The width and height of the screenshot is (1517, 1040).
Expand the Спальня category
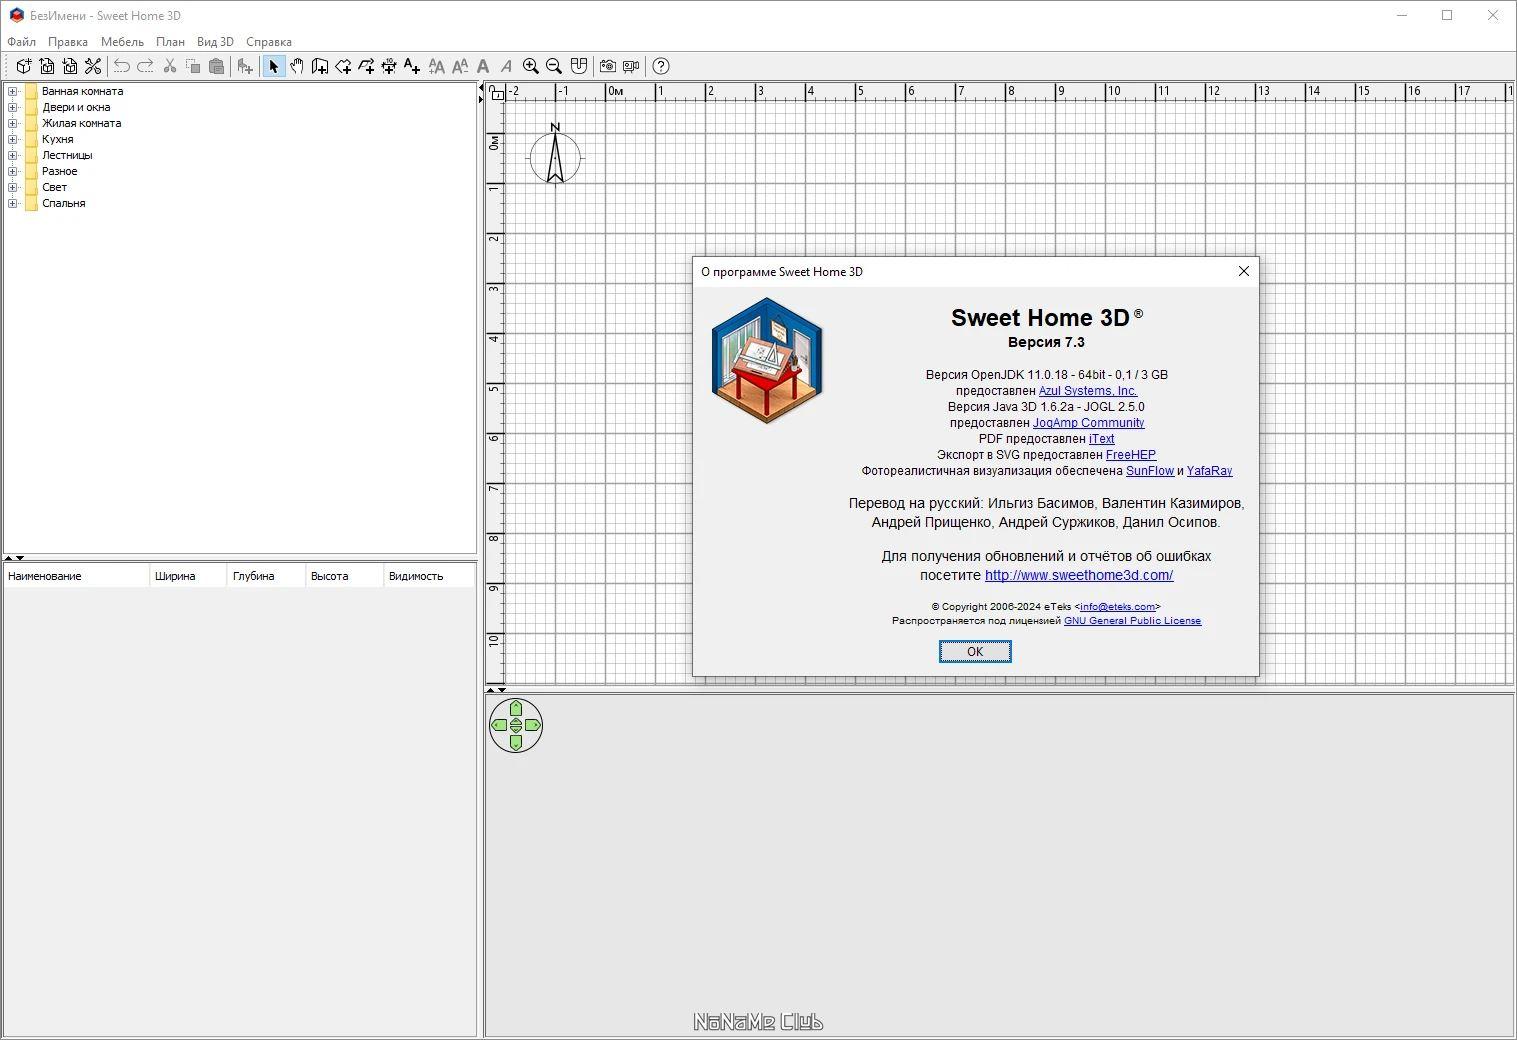[x=13, y=203]
